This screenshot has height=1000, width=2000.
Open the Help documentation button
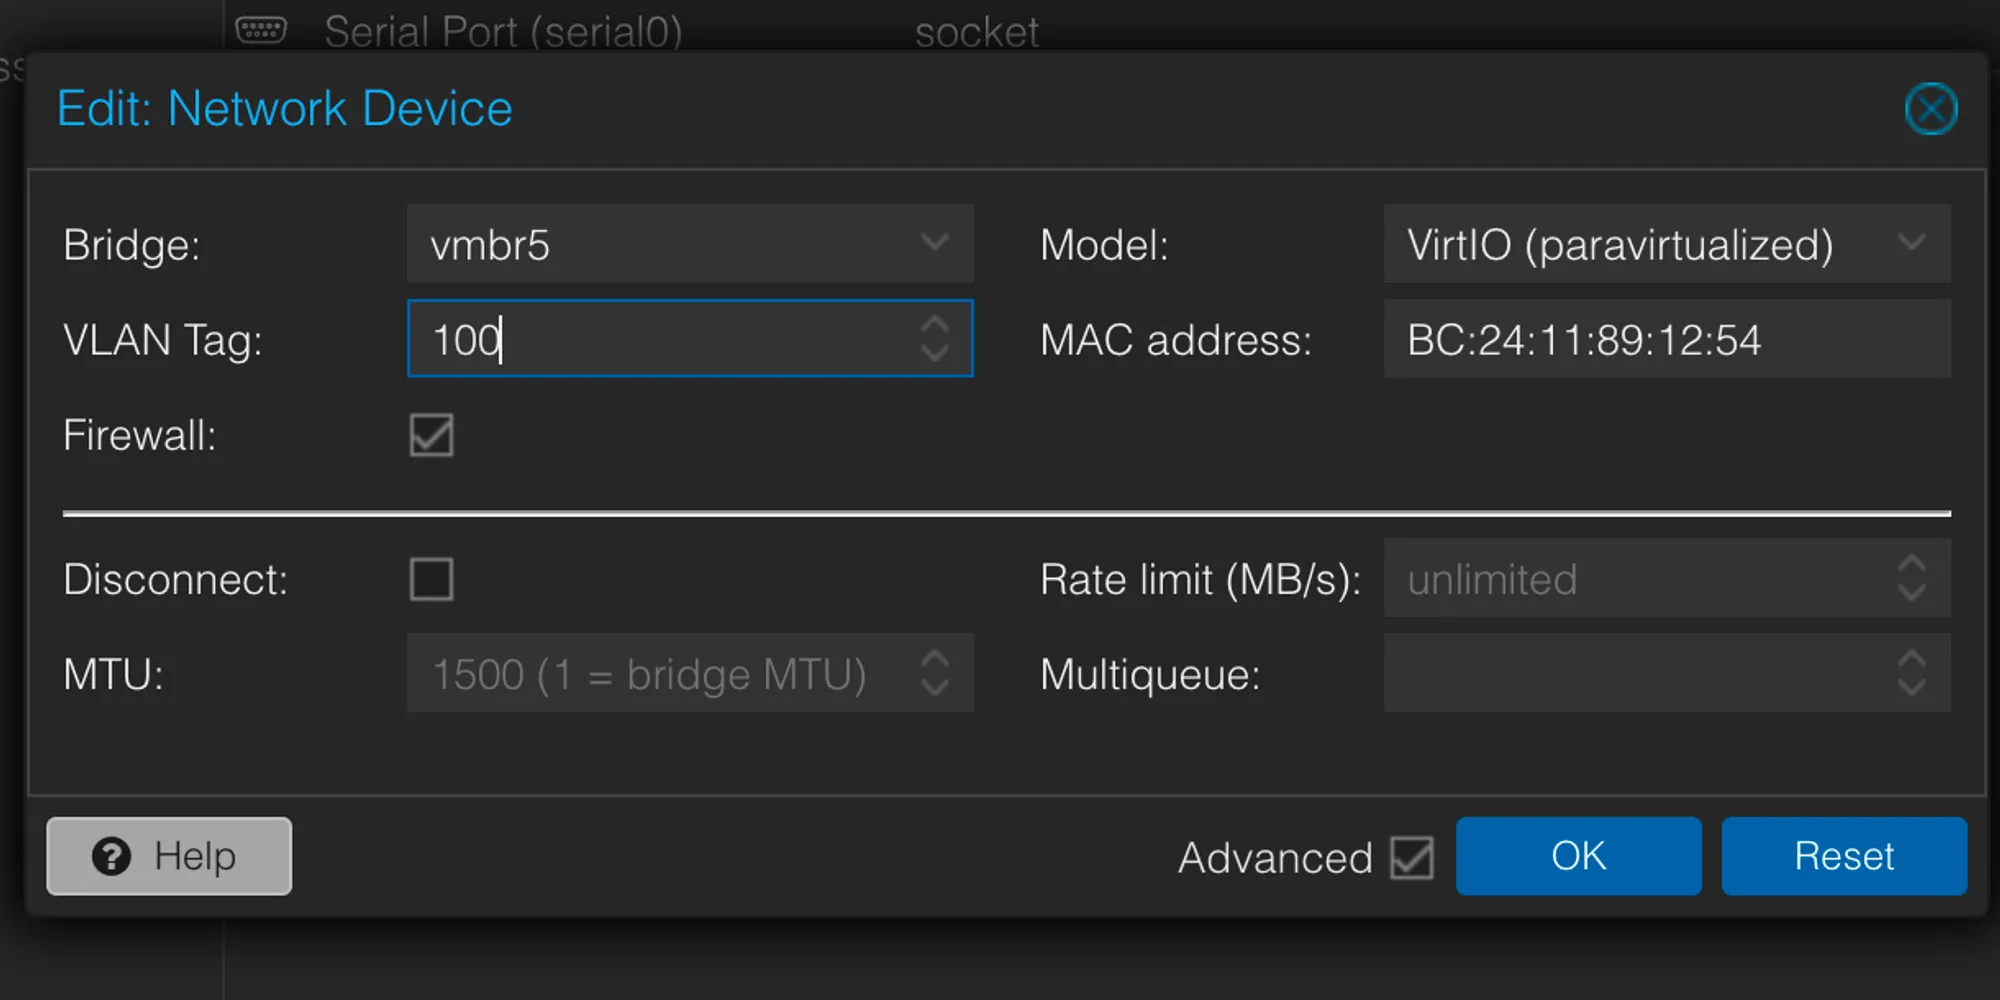(169, 856)
